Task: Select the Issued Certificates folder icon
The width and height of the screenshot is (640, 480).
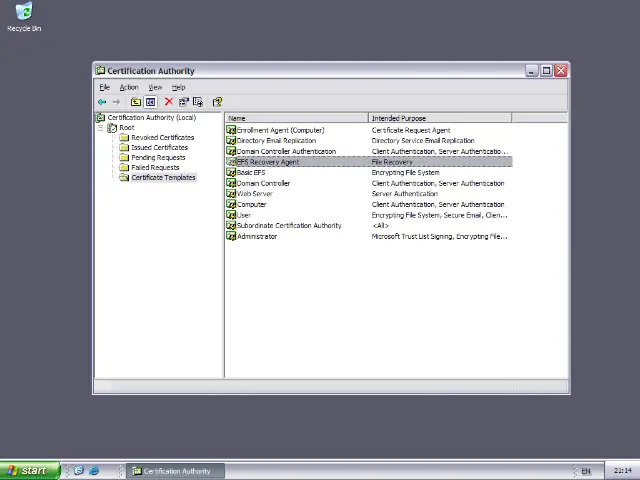Action: (x=124, y=147)
